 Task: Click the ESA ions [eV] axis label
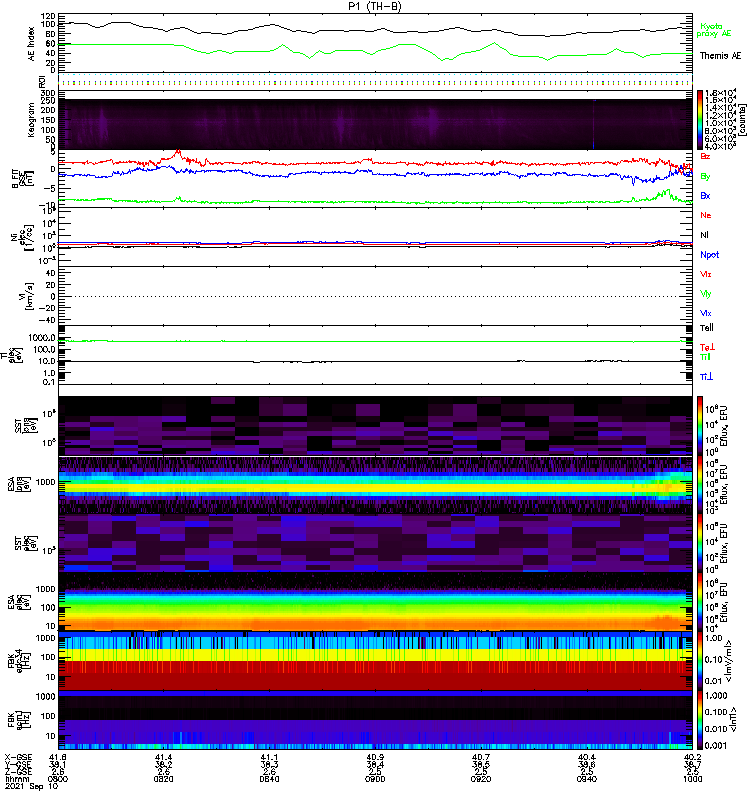[19, 484]
